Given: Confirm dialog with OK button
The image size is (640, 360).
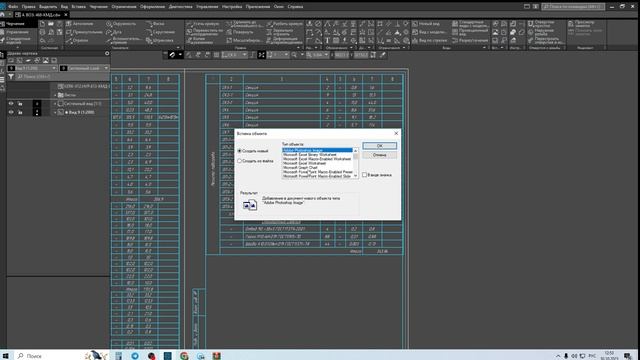Looking at the screenshot, I should (380, 146).
